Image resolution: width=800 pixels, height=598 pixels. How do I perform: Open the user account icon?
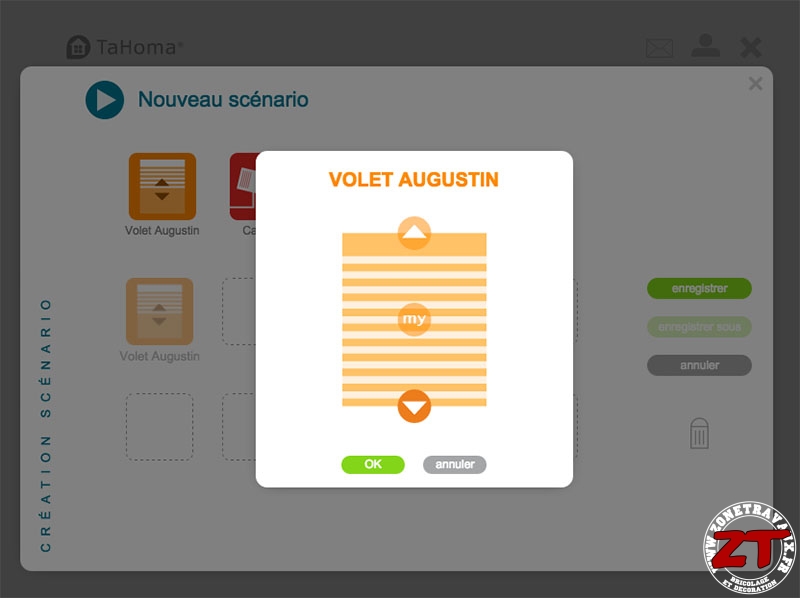tap(706, 46)
